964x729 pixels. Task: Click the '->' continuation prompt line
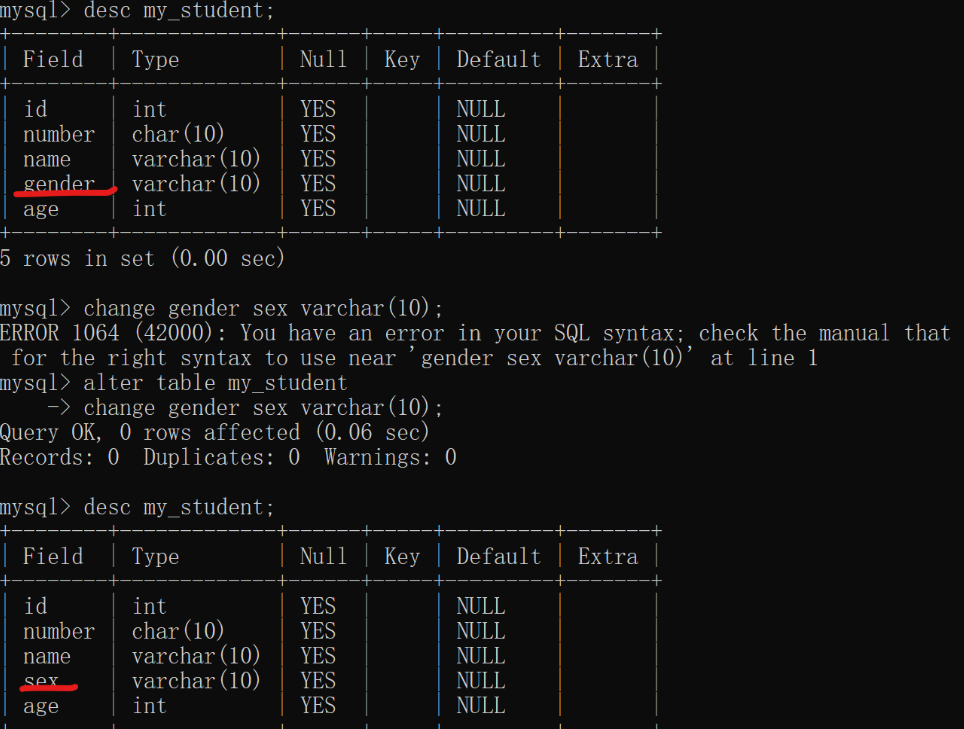tap(245, 408)
